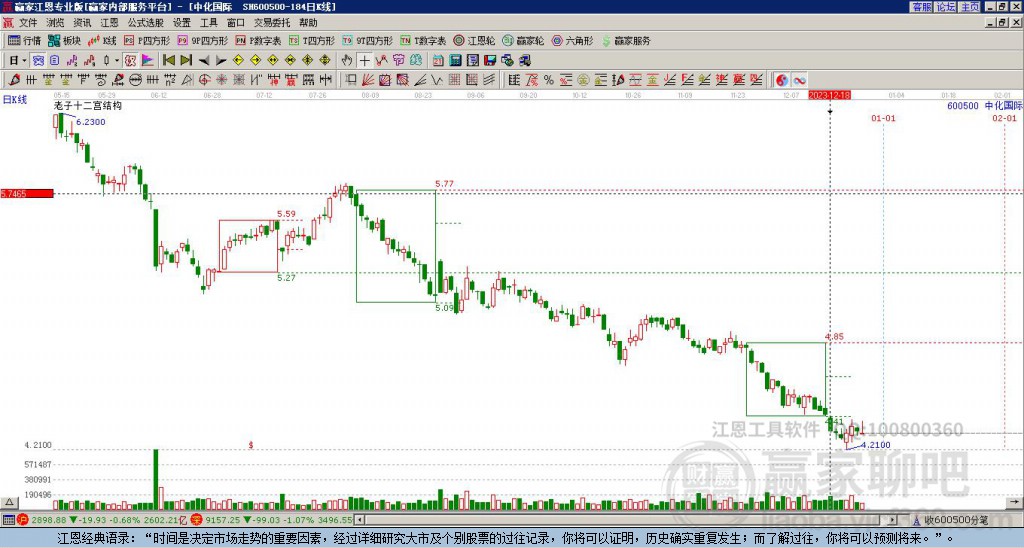The width and height of the screenshot is (1024, 548).
Task: Click the red floppy save icon
Action: tap(491, 60)
